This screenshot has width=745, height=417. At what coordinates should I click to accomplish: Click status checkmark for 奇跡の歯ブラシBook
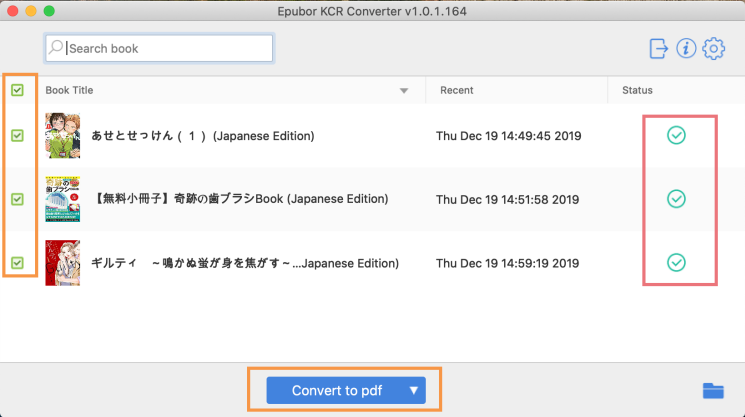point(676,199)
